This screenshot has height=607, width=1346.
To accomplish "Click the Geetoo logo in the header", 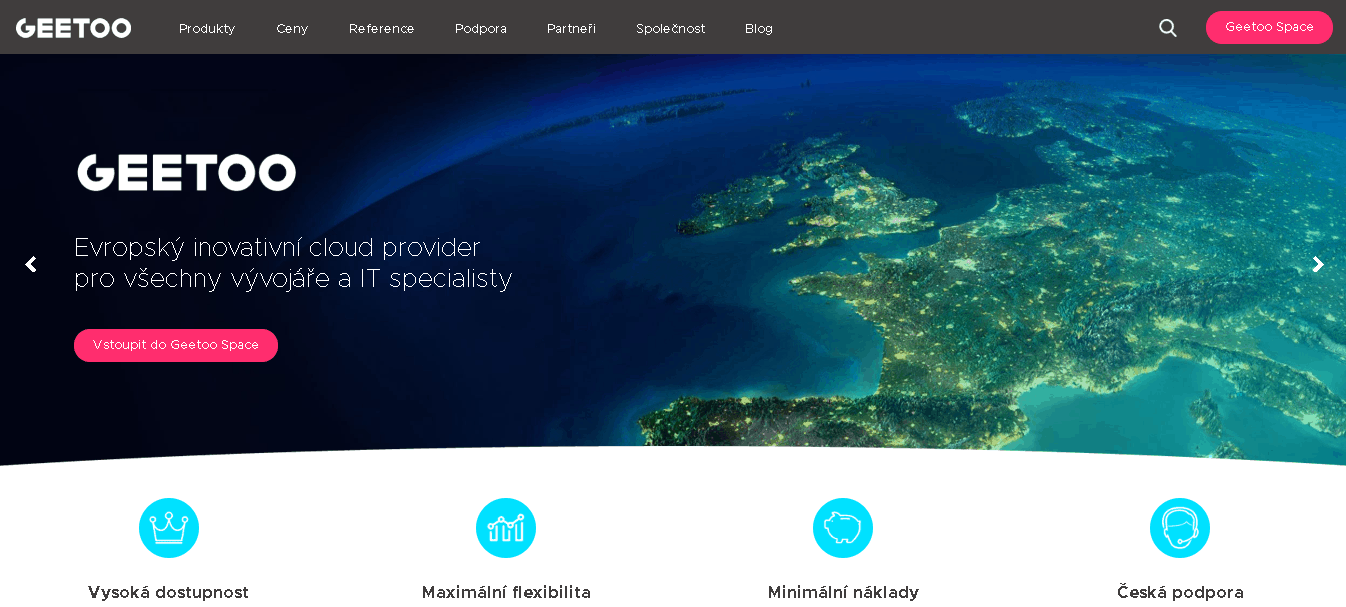I will [73, 28].
